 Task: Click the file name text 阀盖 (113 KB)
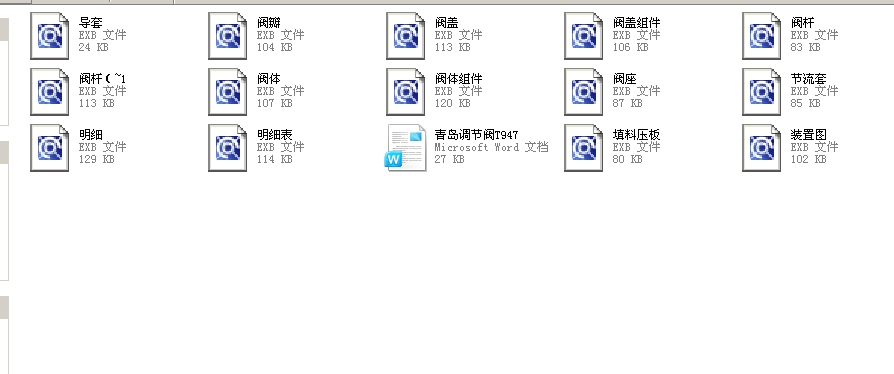(446, 23)
